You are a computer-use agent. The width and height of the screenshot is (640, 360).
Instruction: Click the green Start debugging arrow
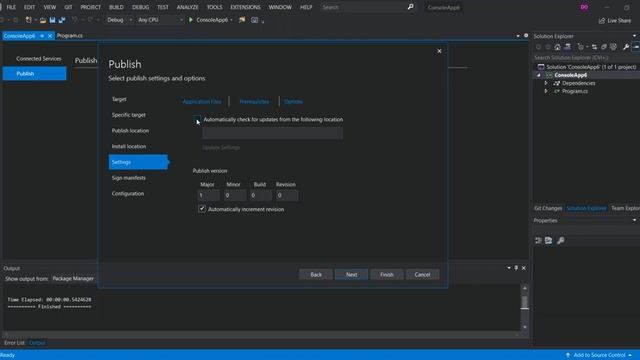coord(191,20)
